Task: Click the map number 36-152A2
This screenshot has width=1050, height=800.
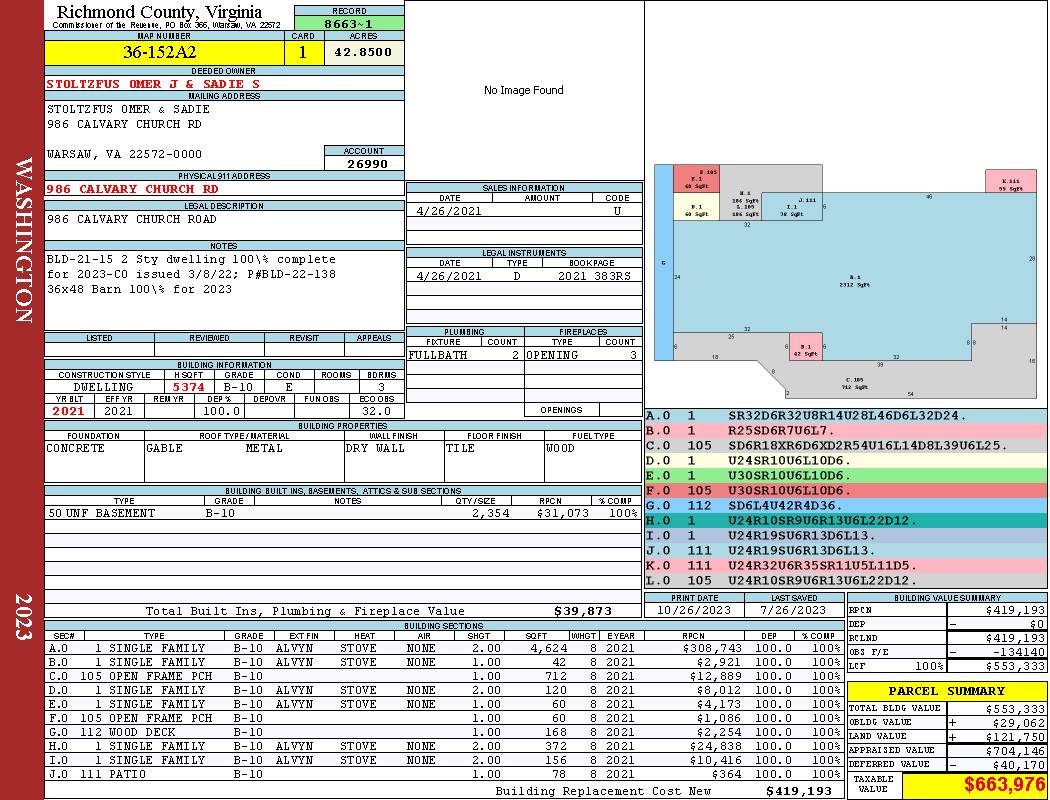Action: [159, 52]
